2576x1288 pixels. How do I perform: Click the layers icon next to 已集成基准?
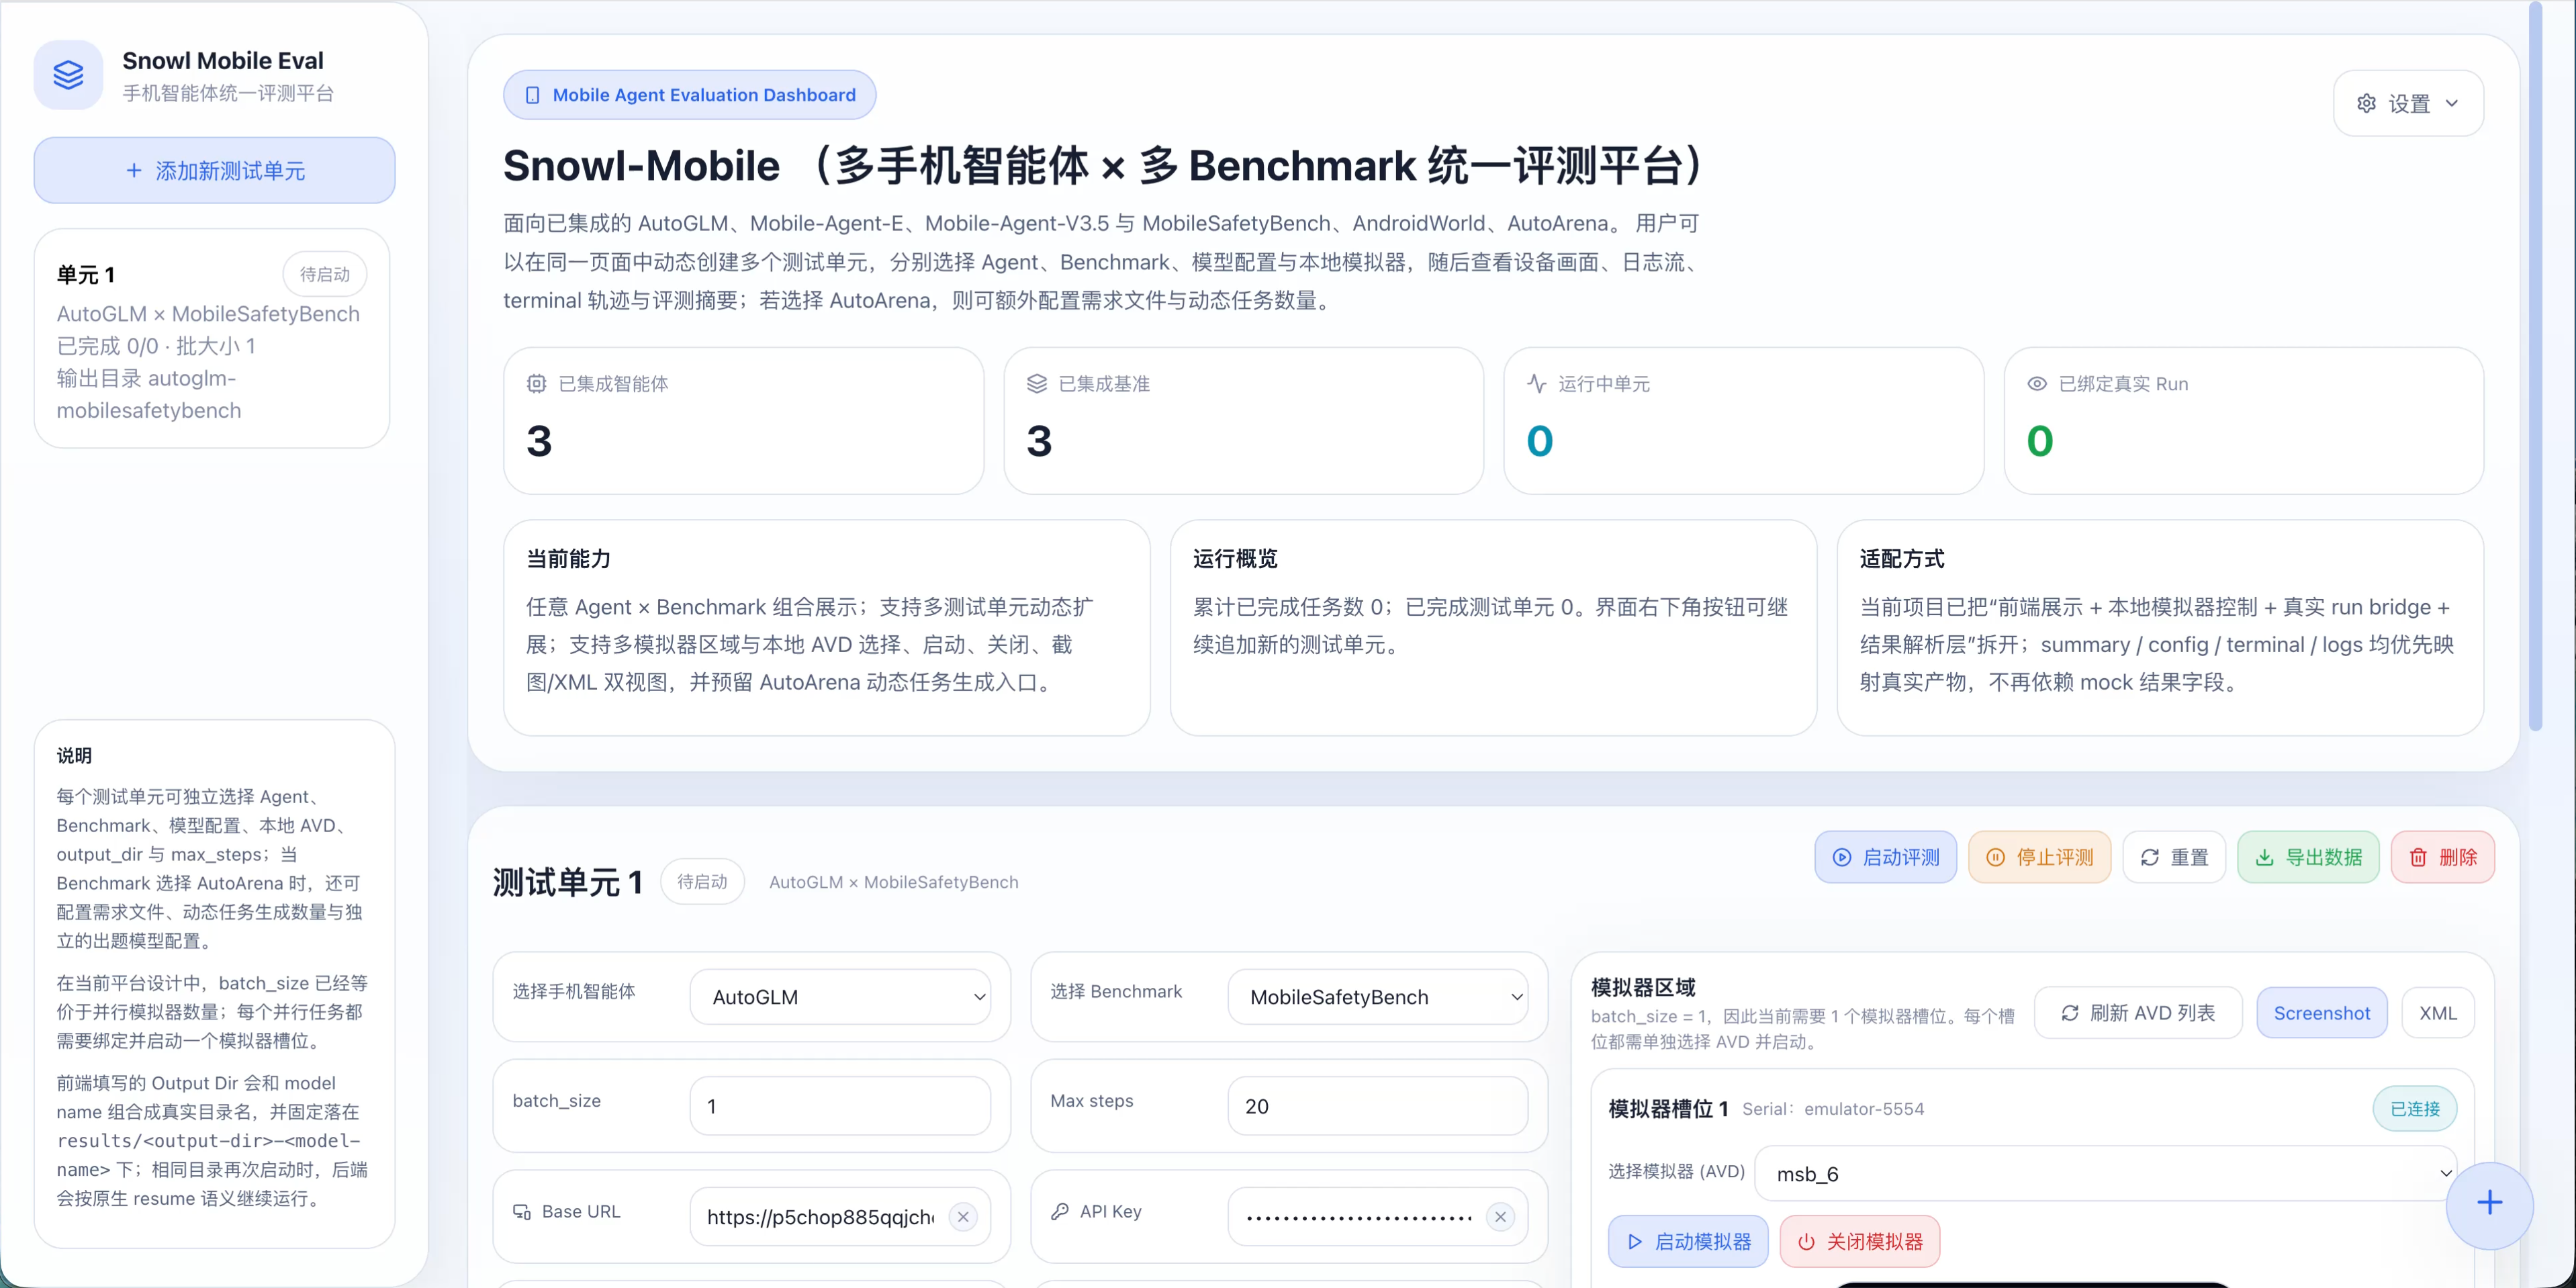1037,384
